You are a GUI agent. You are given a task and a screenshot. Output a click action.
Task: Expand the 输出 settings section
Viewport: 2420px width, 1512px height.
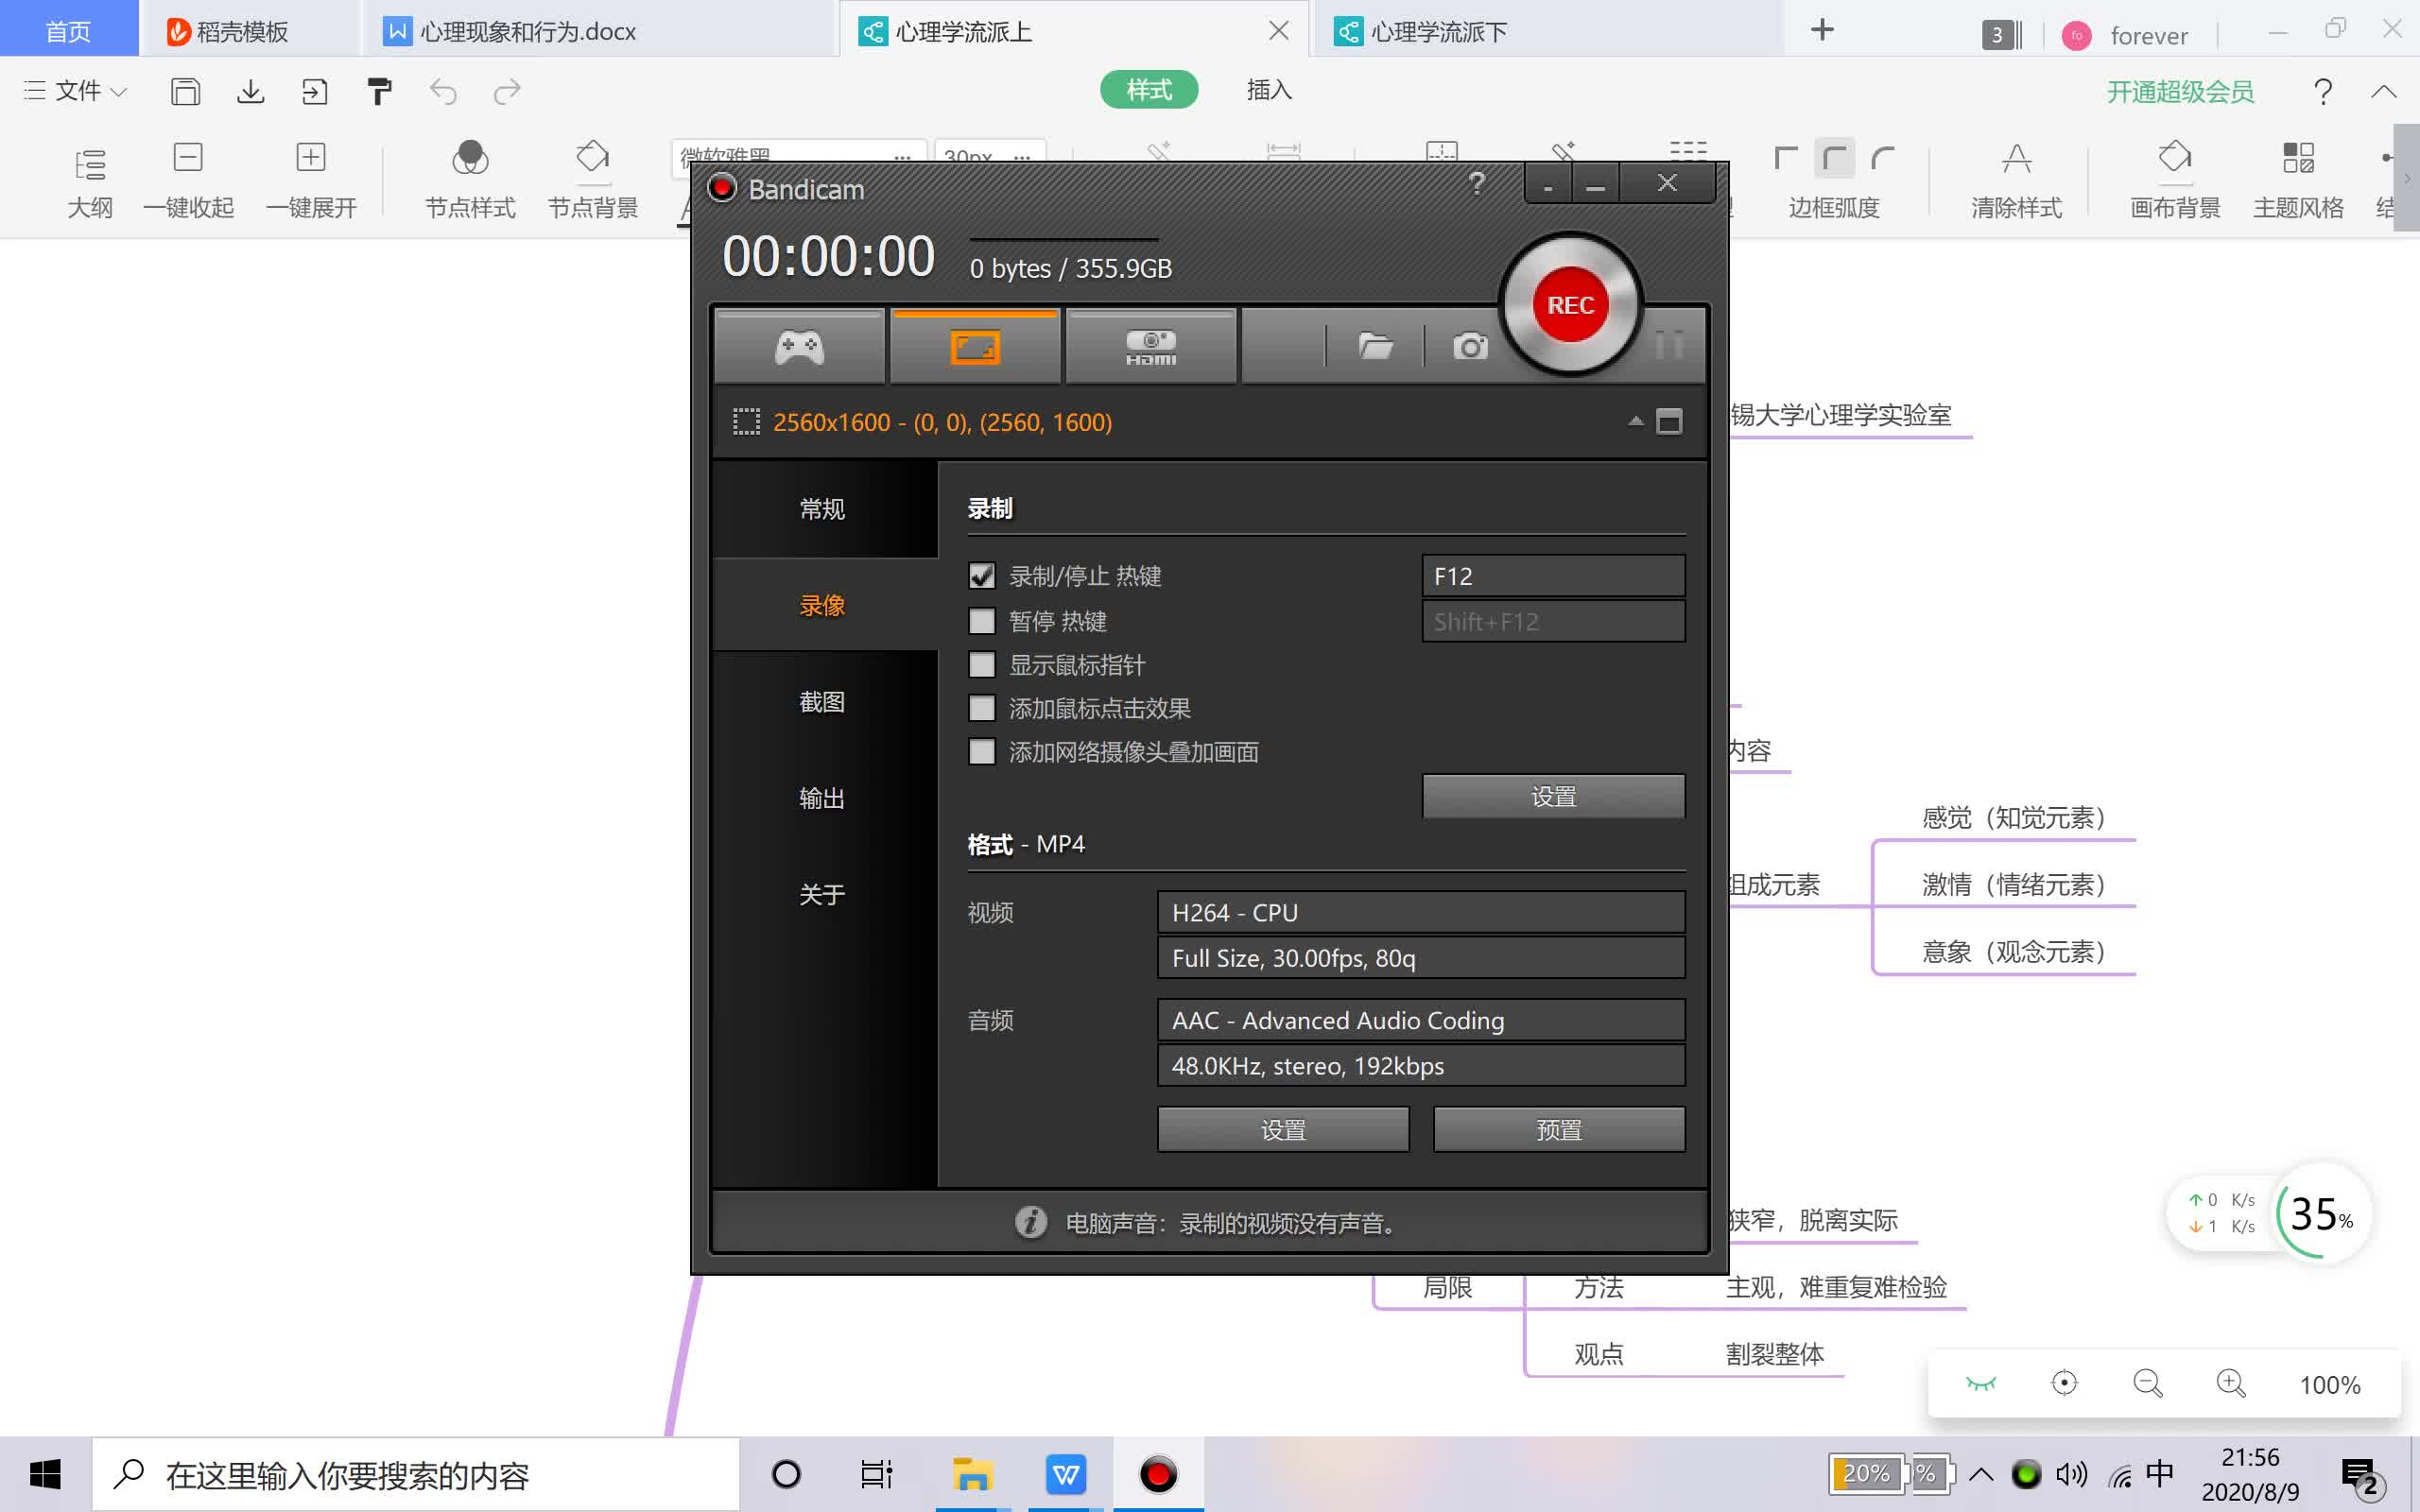(821, 798)
